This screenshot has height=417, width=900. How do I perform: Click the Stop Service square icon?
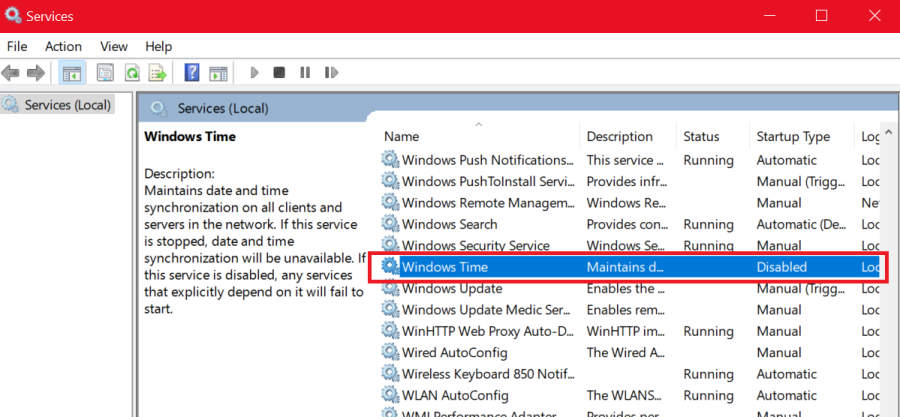click(279, 73)
